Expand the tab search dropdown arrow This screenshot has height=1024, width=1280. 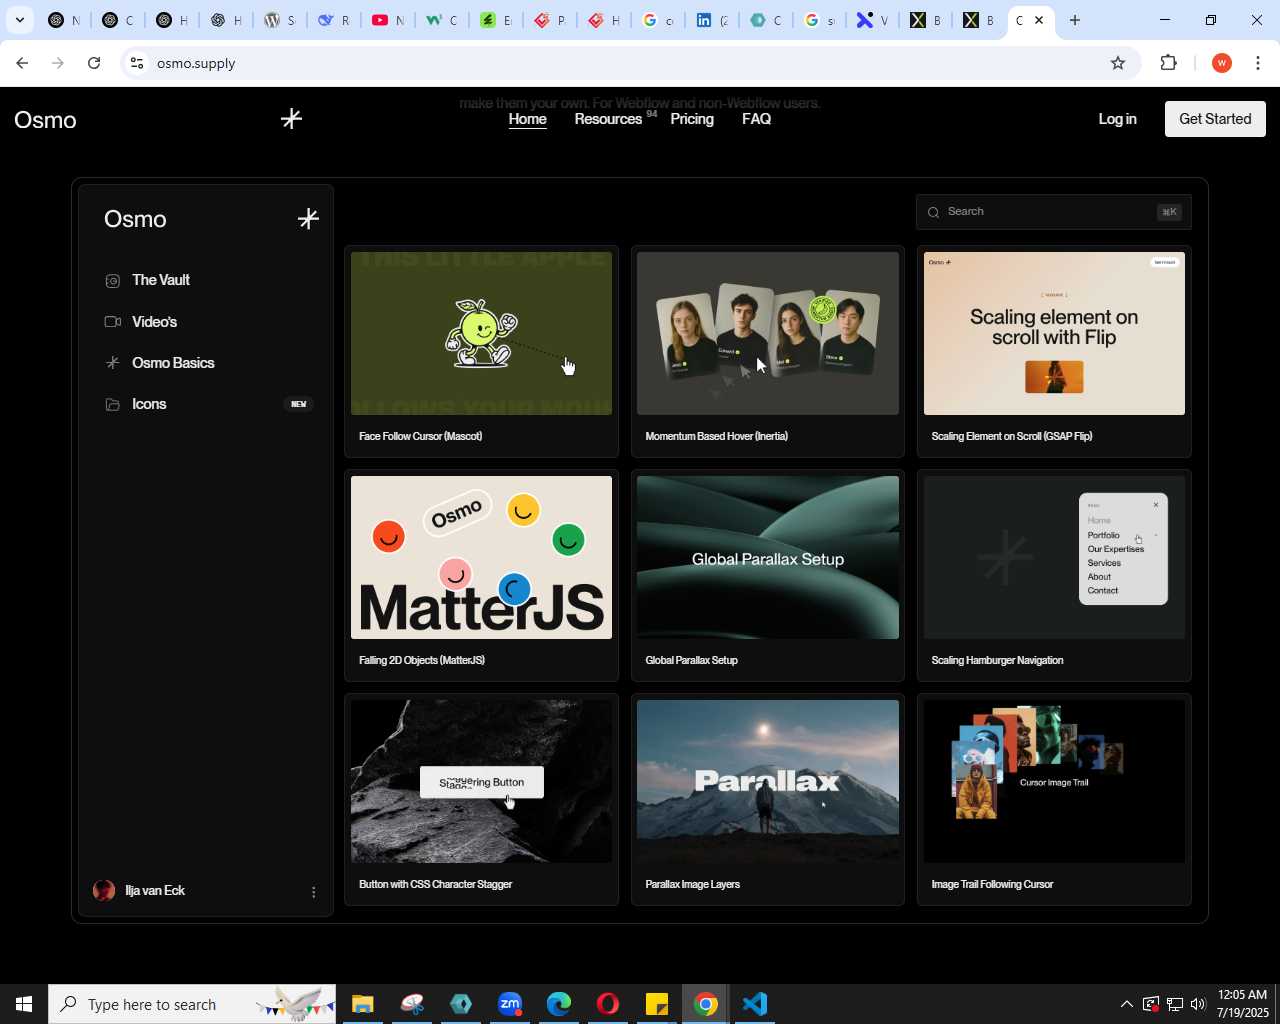(19, 20)
